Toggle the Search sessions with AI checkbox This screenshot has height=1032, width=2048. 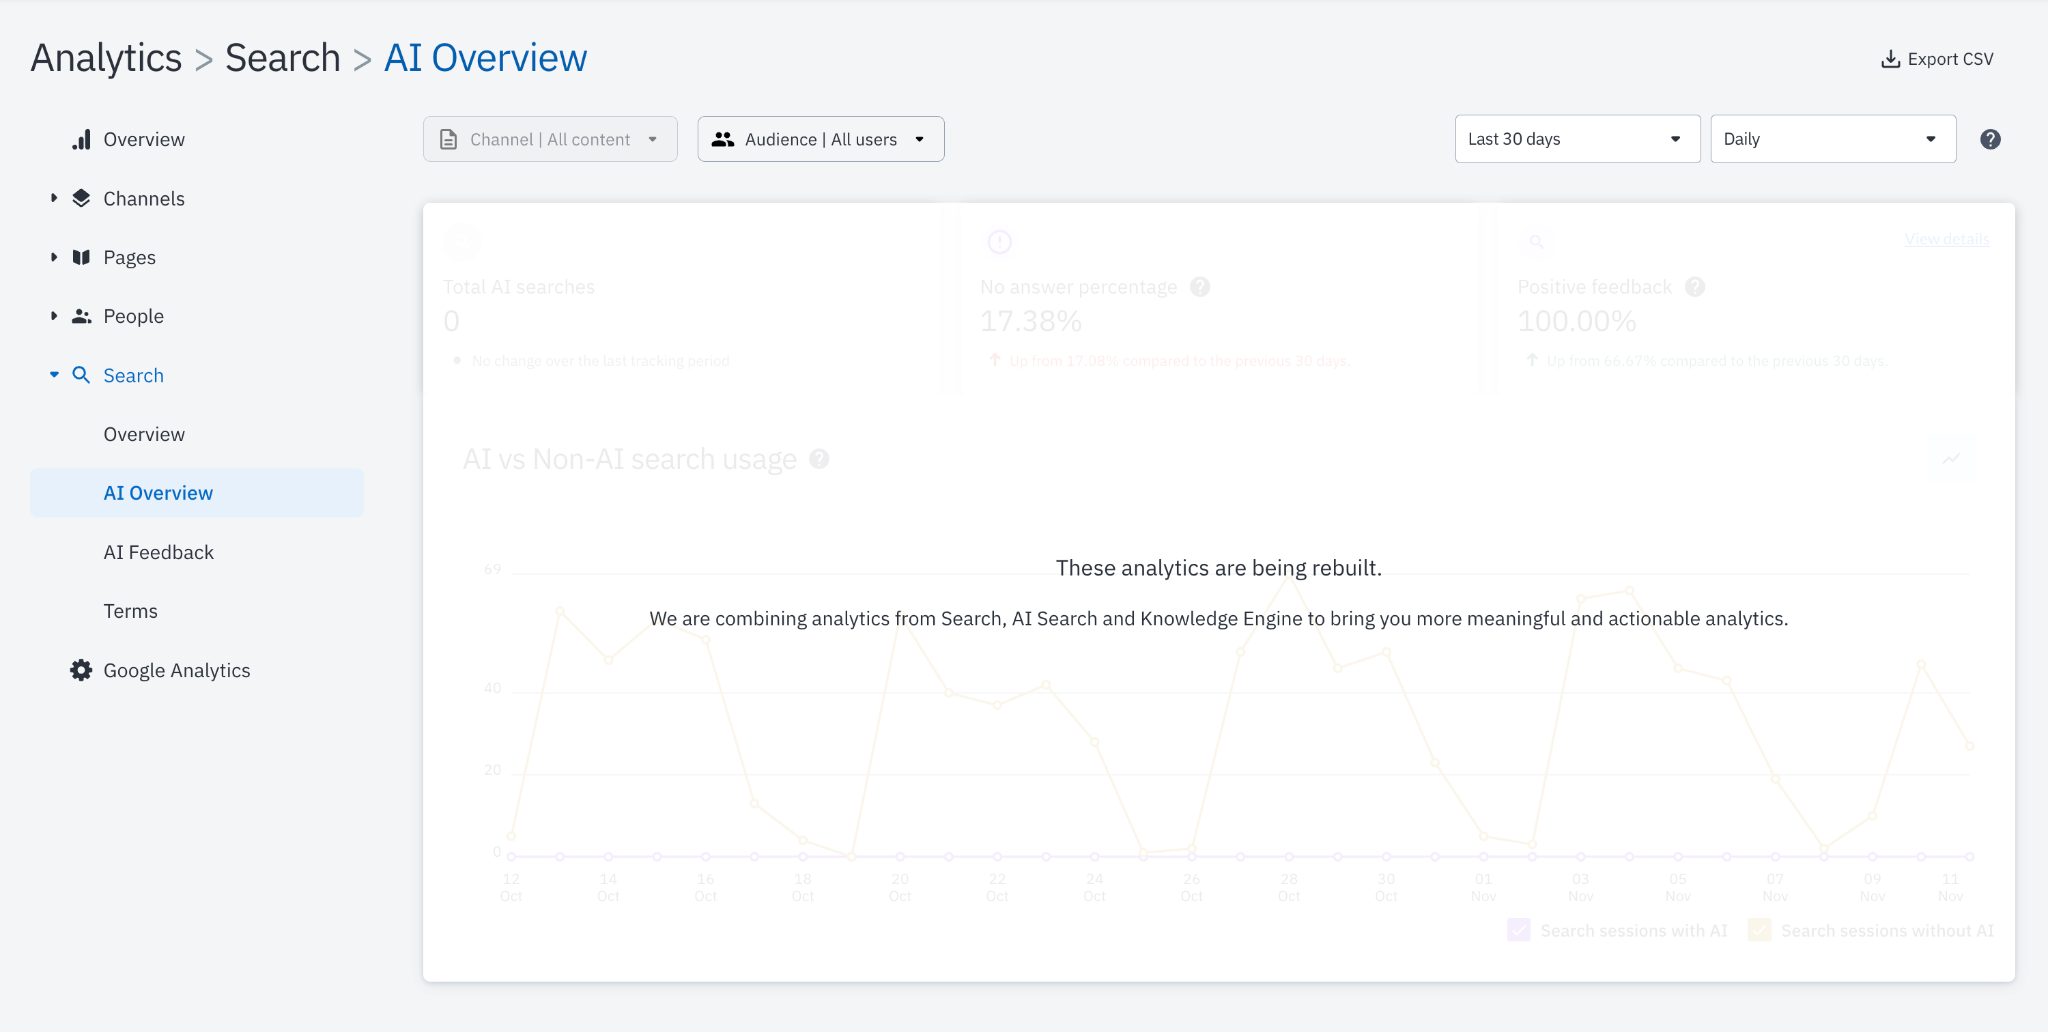coord(1518,930)
